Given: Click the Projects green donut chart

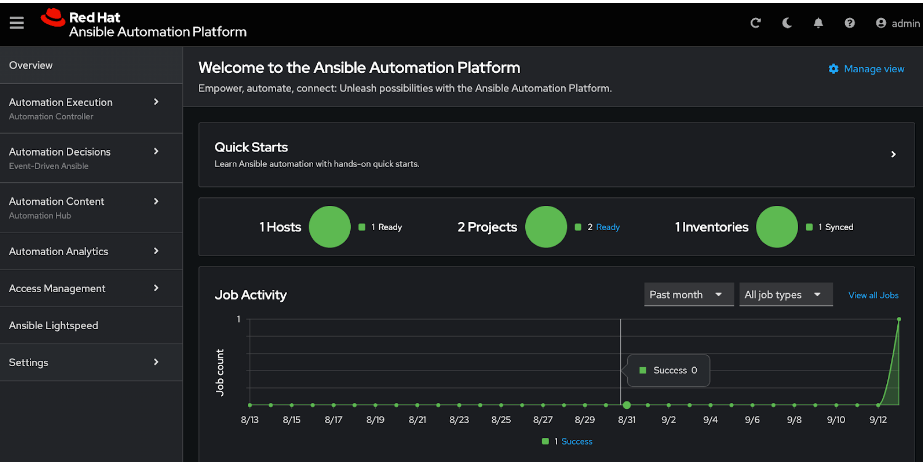Looking at the screenshot, I should point(546,227).
